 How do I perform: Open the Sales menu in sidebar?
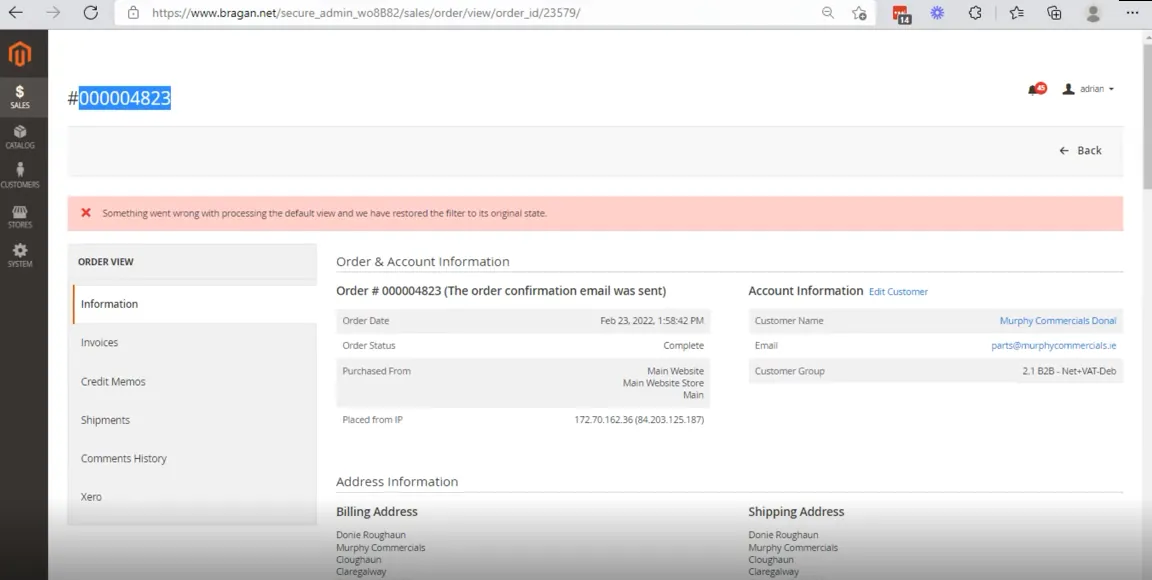[20, 97]
